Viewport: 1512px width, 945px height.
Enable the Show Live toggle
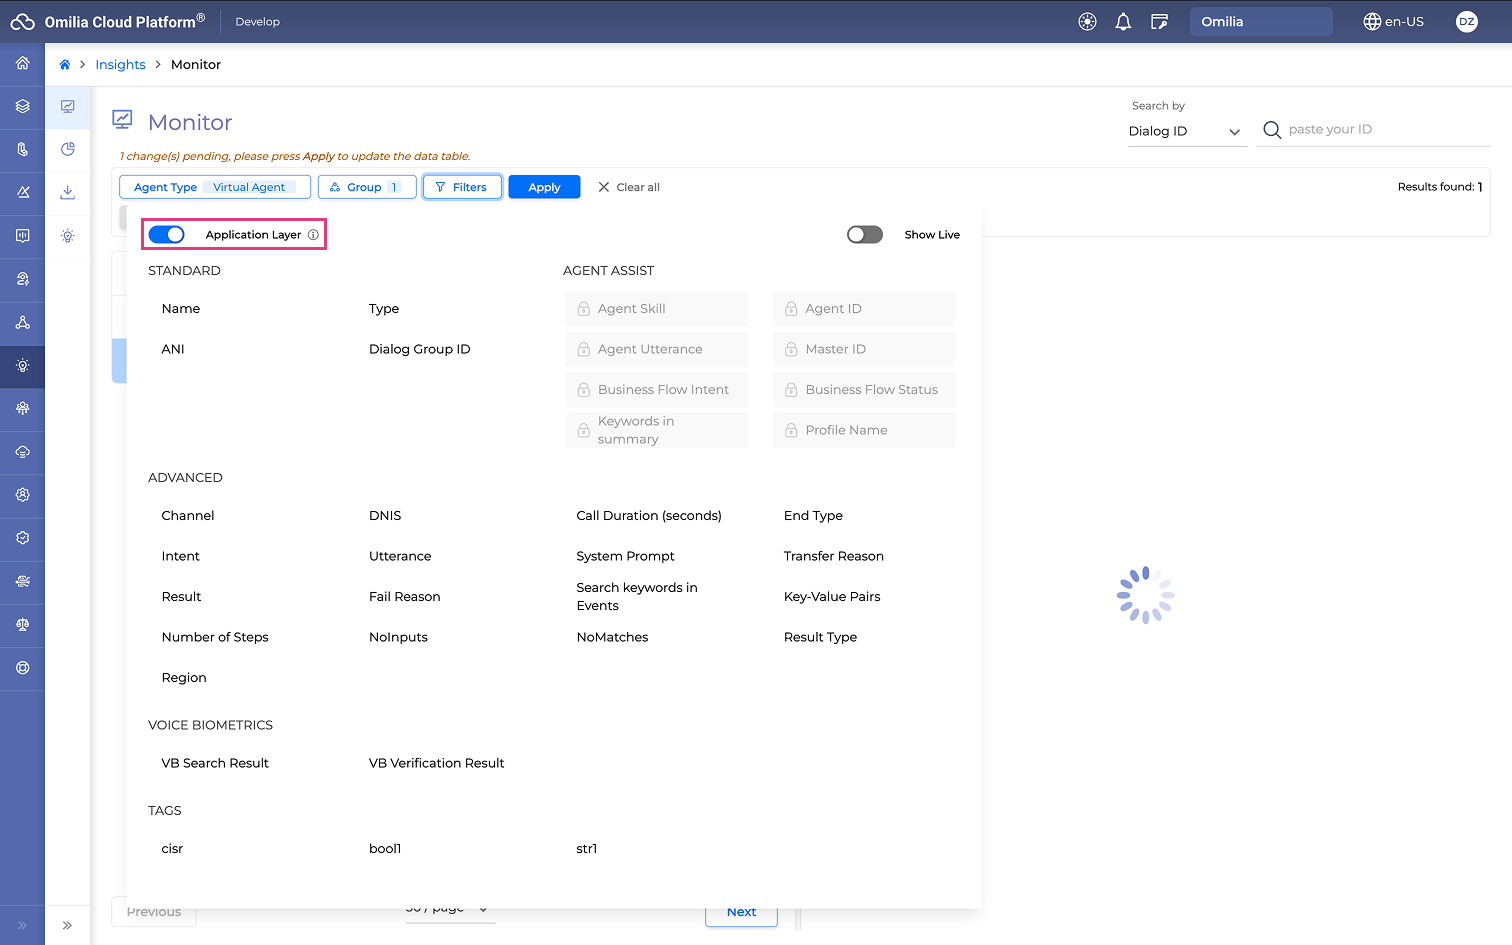pyautogui.click(x=864, y=235)
